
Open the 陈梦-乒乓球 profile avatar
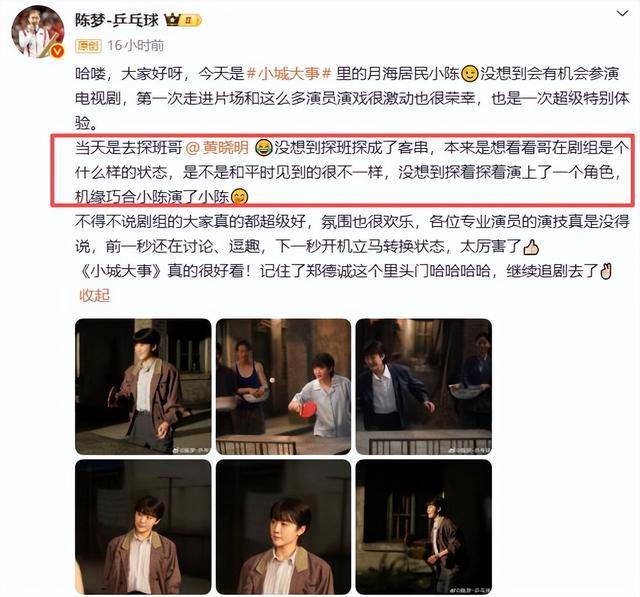(38, 32)
